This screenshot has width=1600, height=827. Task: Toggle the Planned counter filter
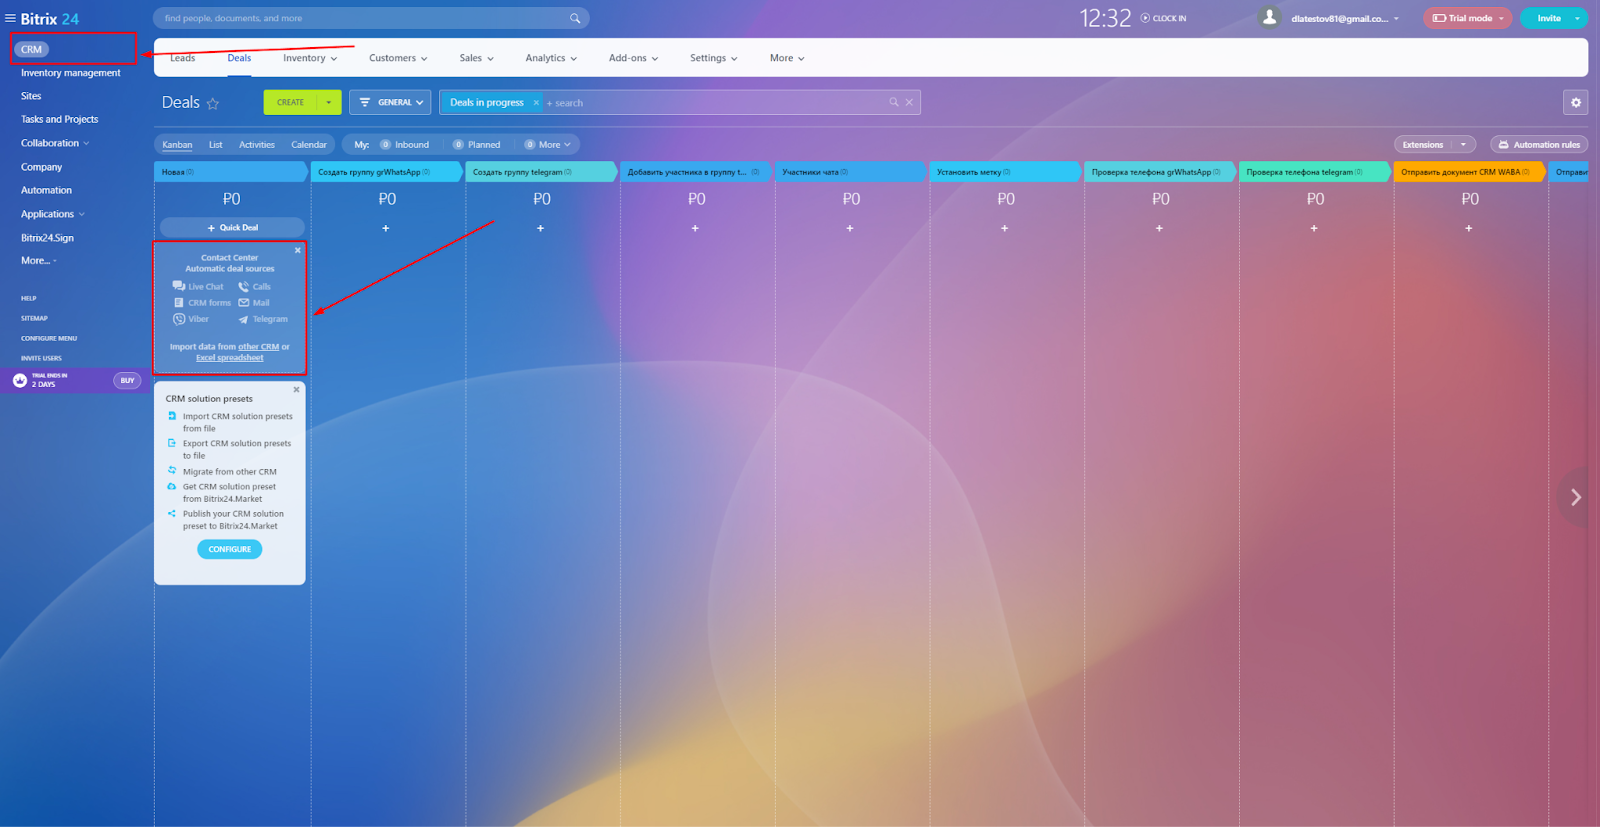(x=477, y=145)
